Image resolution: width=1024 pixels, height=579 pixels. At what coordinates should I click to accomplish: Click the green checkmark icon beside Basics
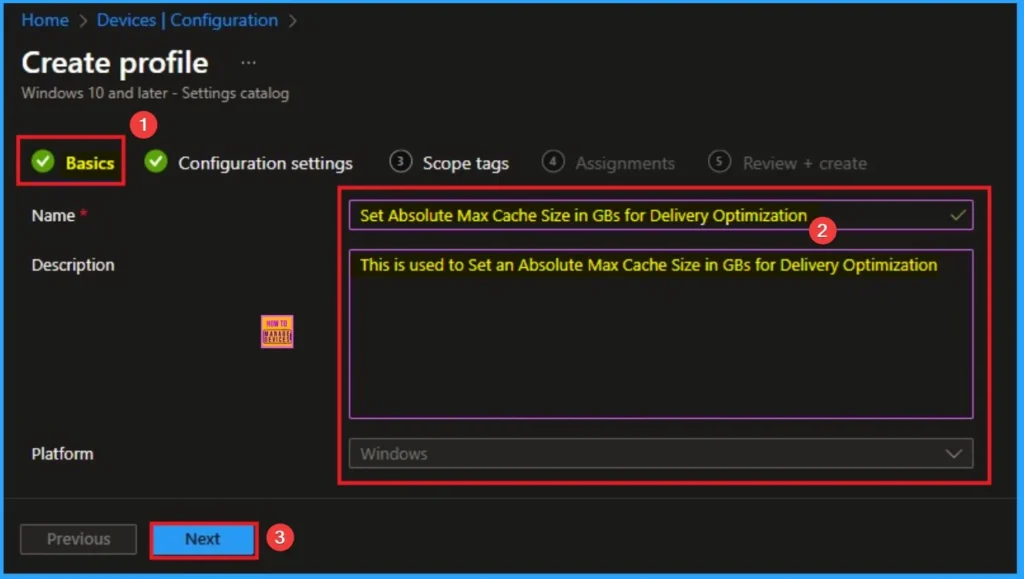[42, 162]
